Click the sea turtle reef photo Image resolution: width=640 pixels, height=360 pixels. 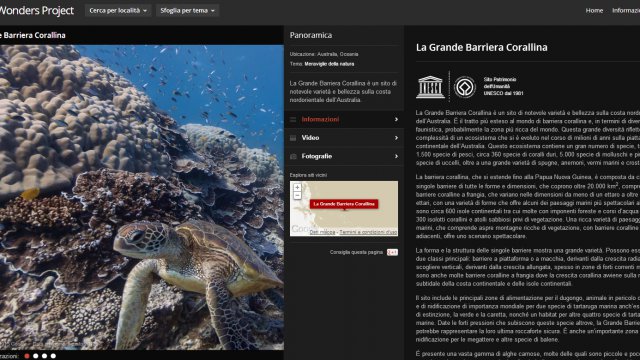(142, 197)
